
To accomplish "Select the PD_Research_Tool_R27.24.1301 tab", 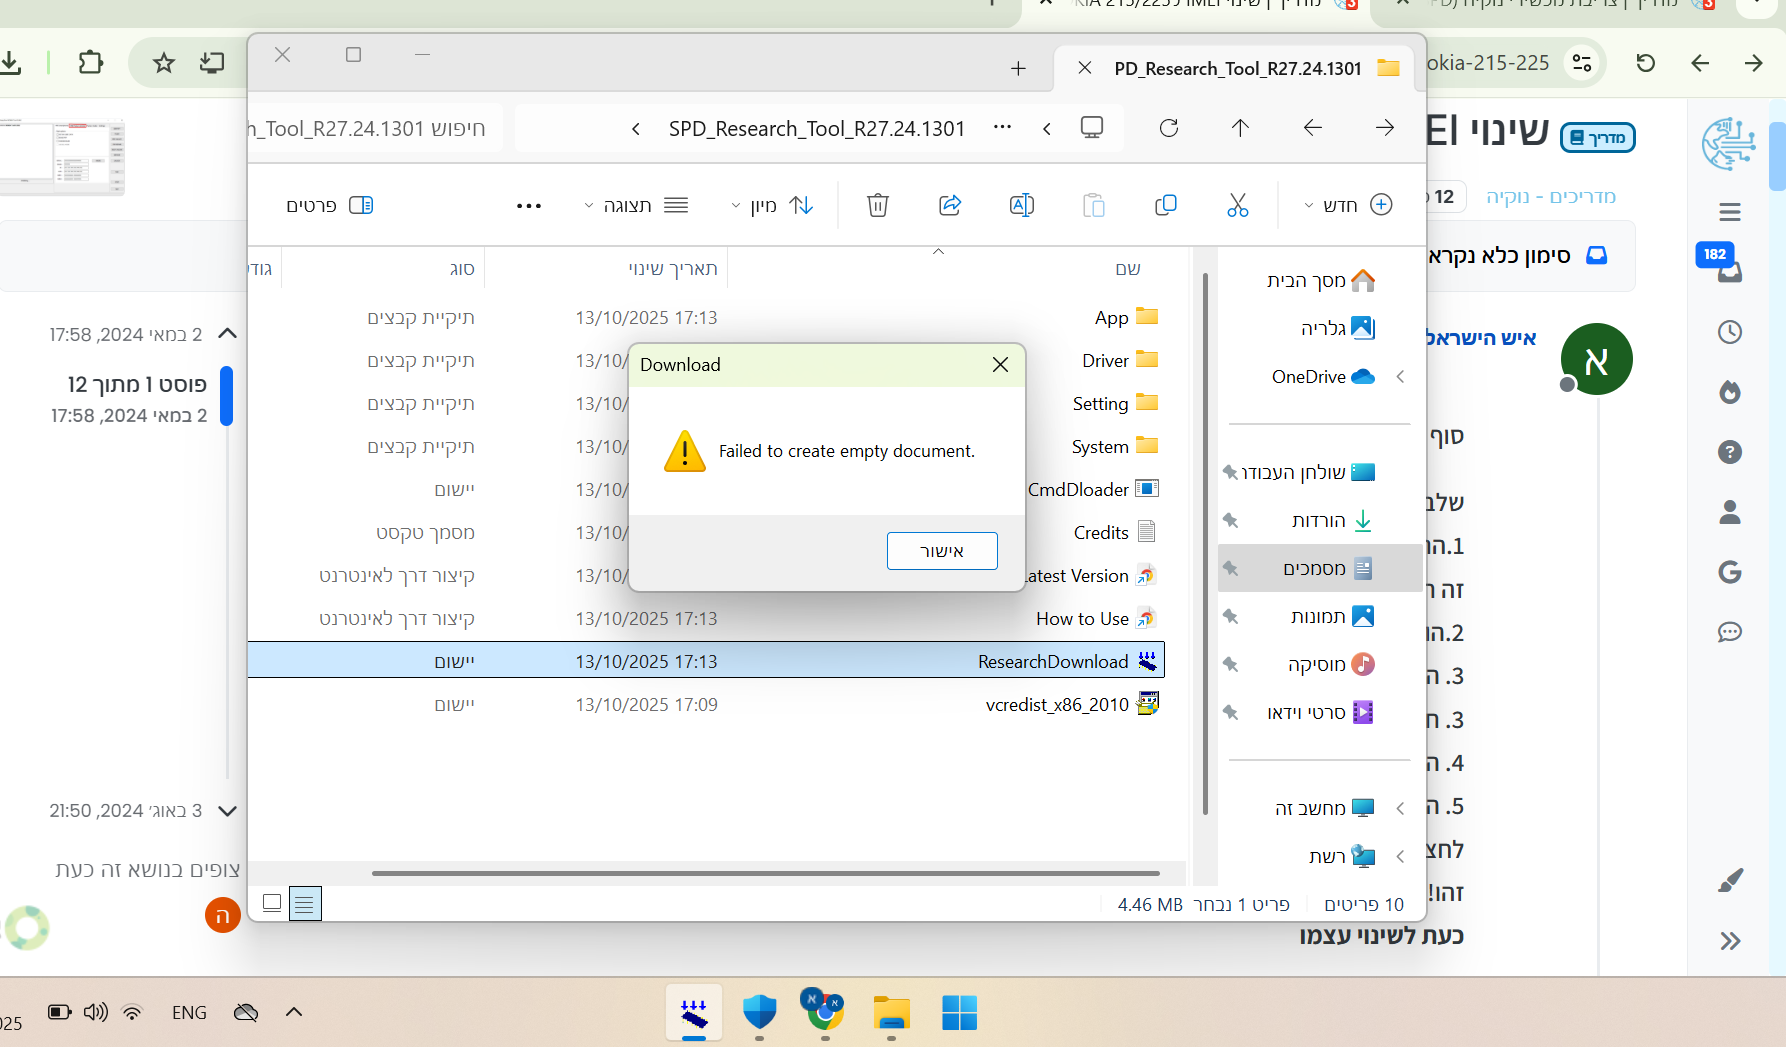I will [1237, 68].
